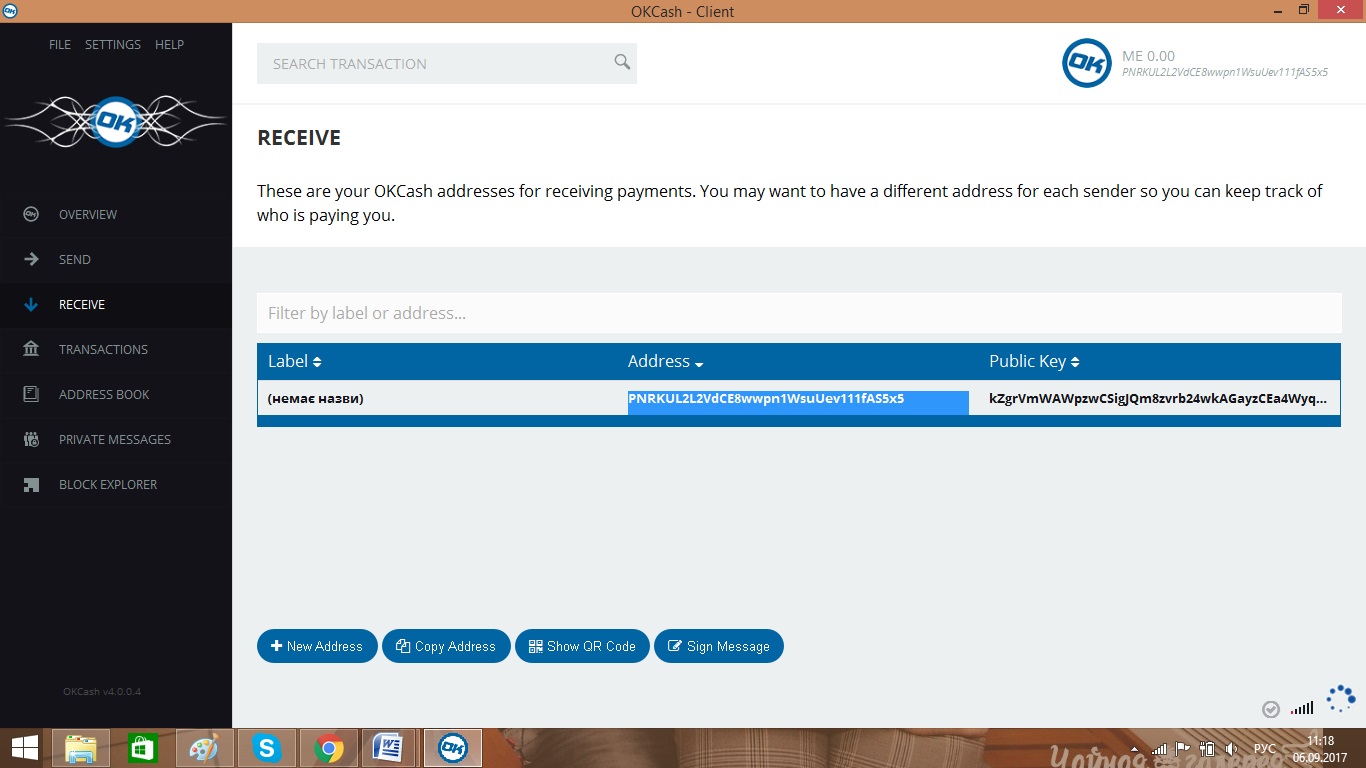Open Windows Store from taskbar
1366x768 pixels.
pos(143,748)
